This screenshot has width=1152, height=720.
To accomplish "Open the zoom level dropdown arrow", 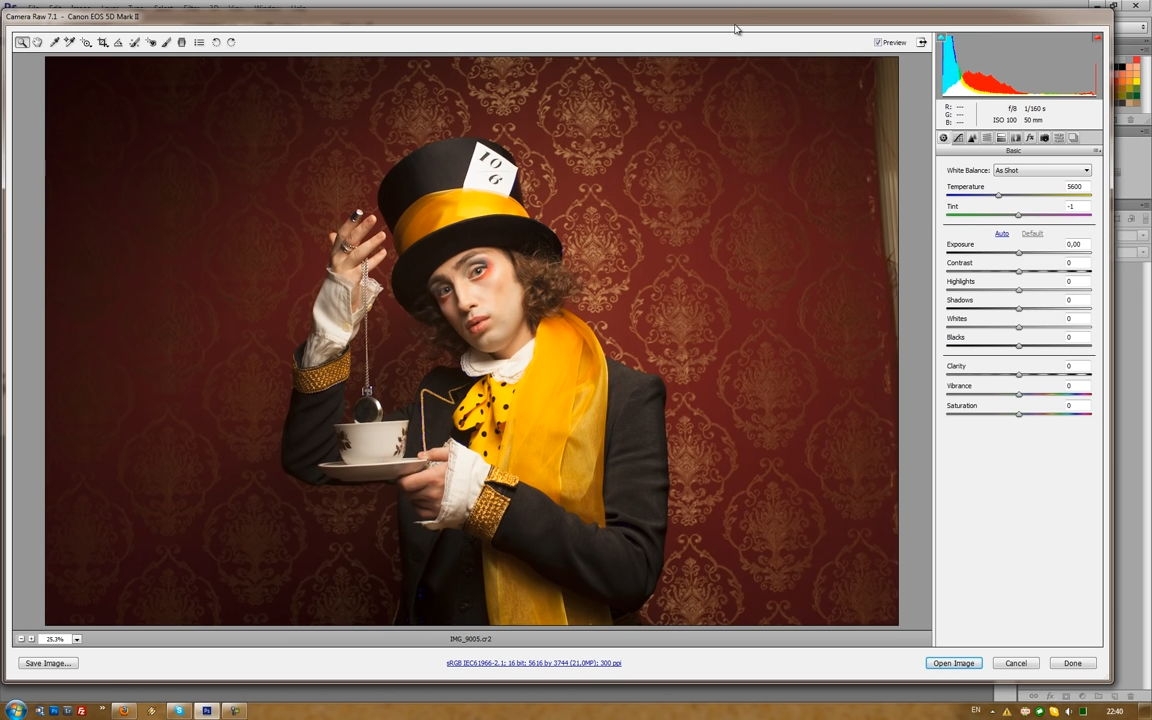I will [76, 639].
